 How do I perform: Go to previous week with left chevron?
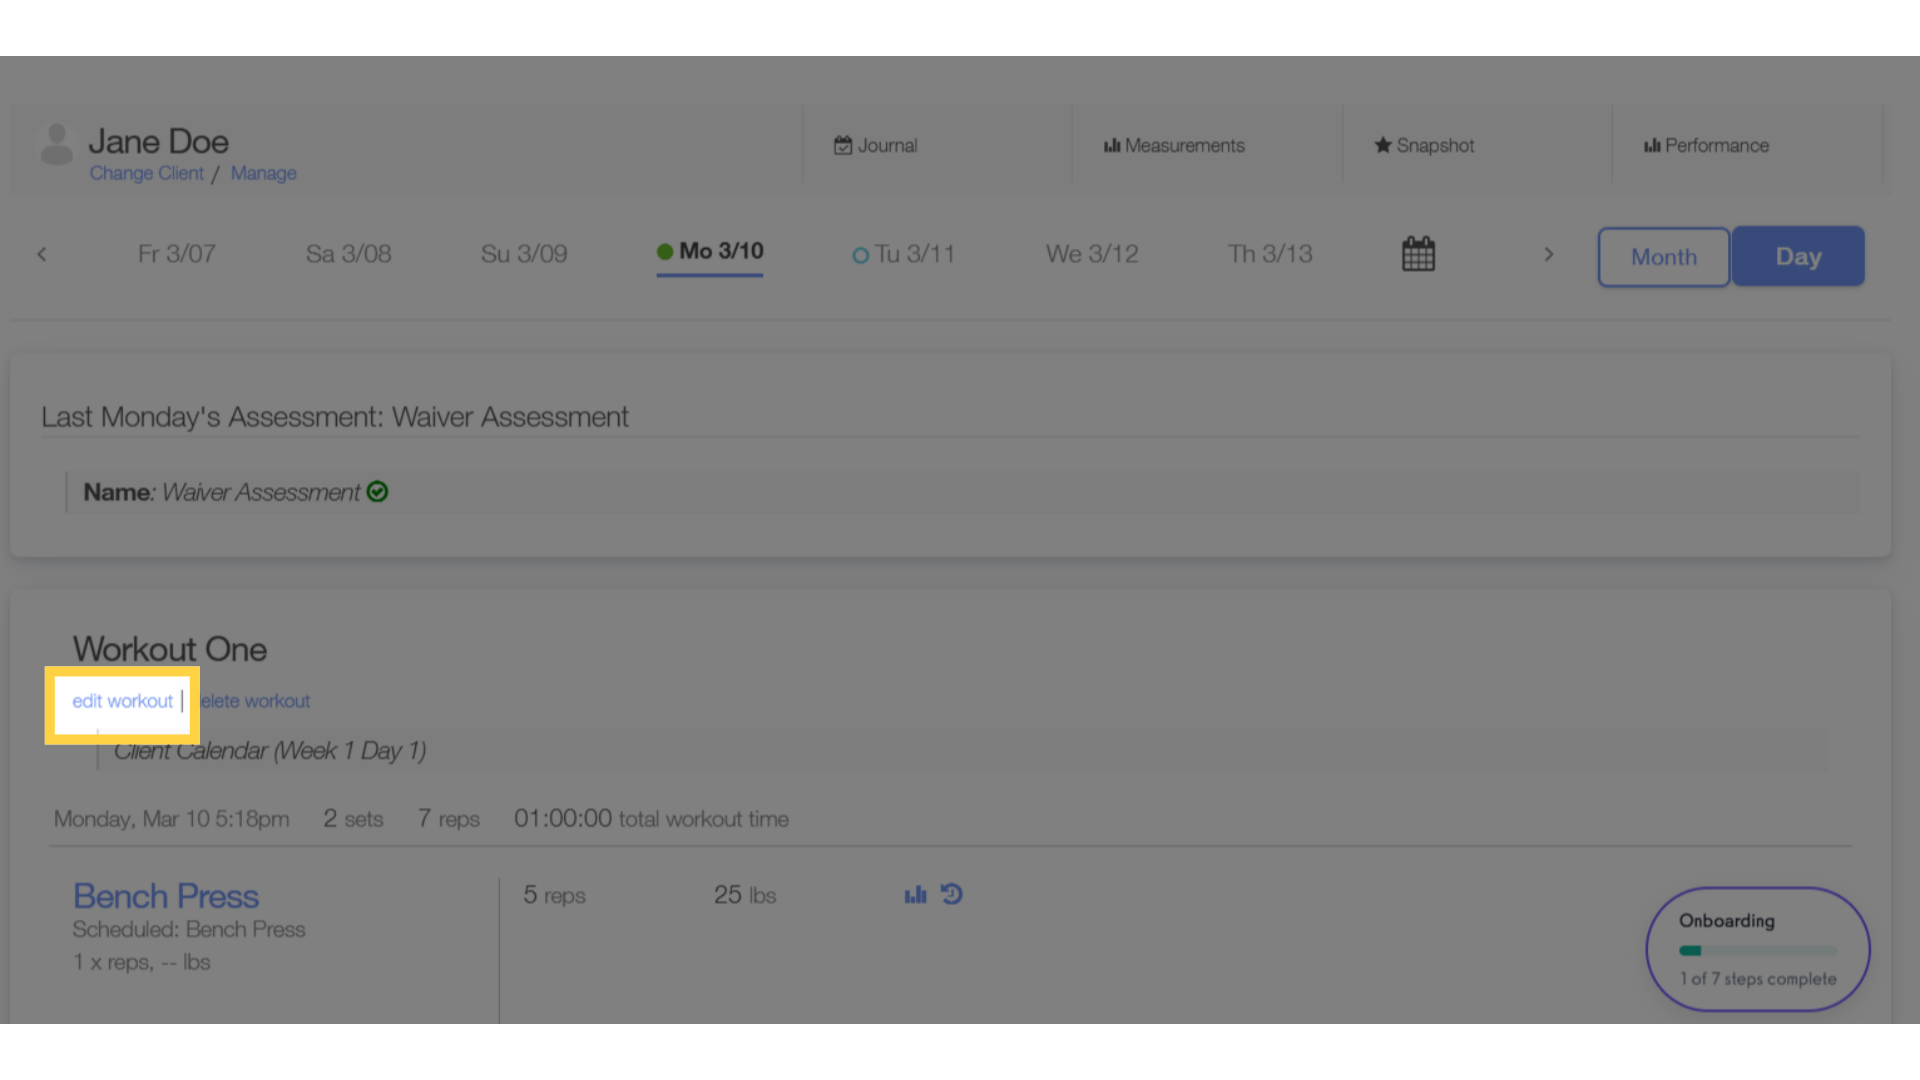[42, 254]
